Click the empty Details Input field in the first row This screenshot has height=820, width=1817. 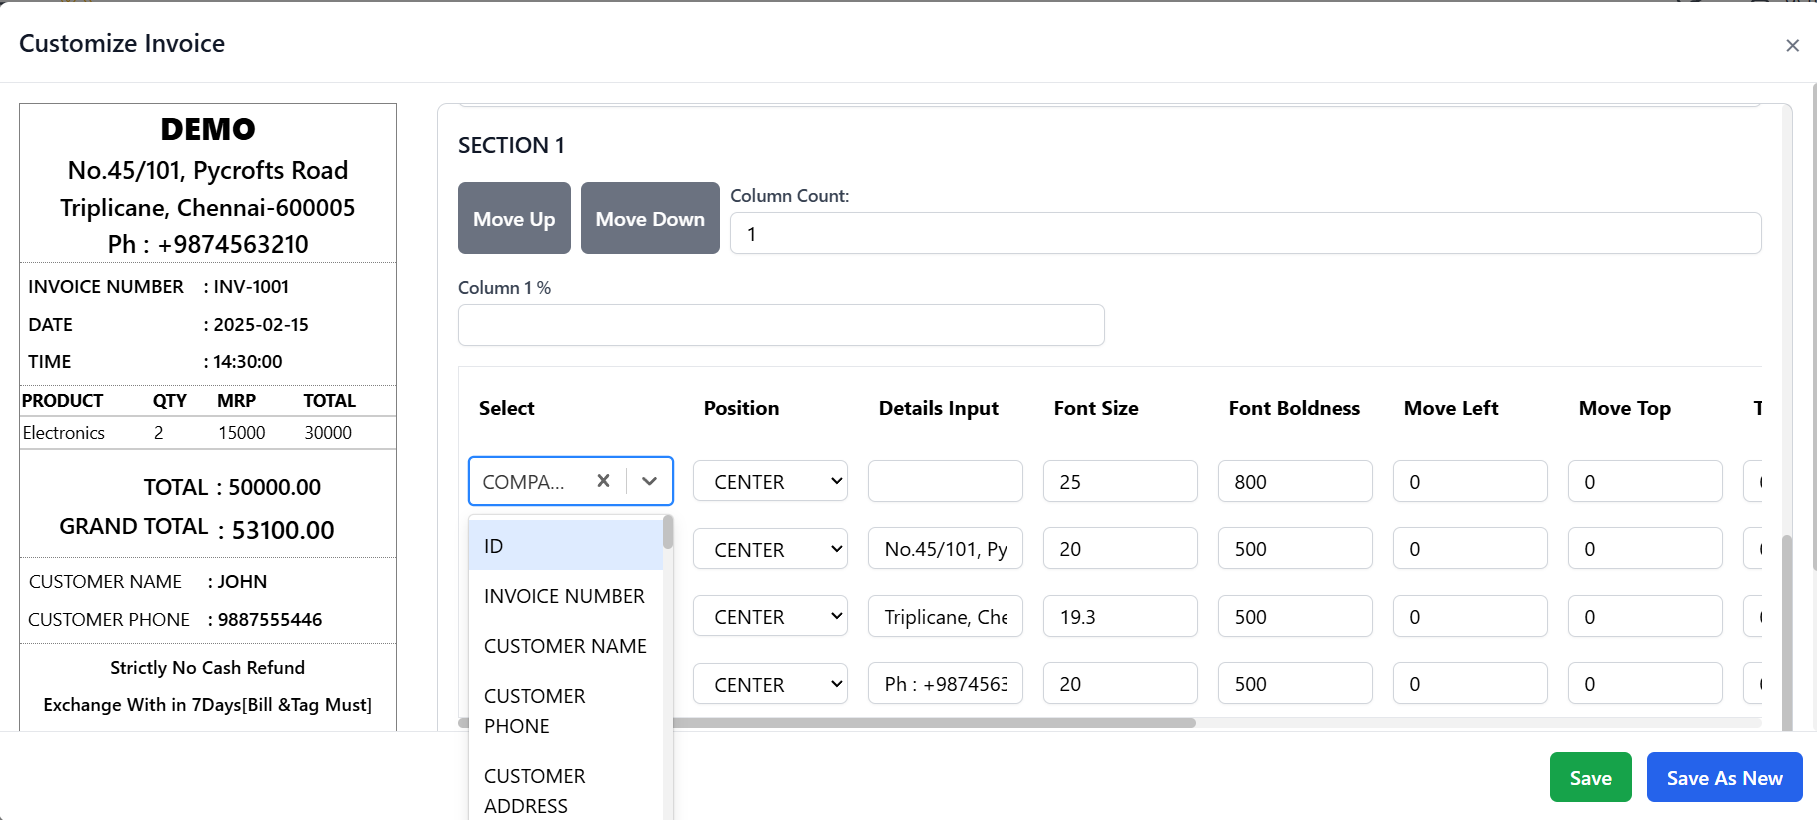(x=945, y=481)
